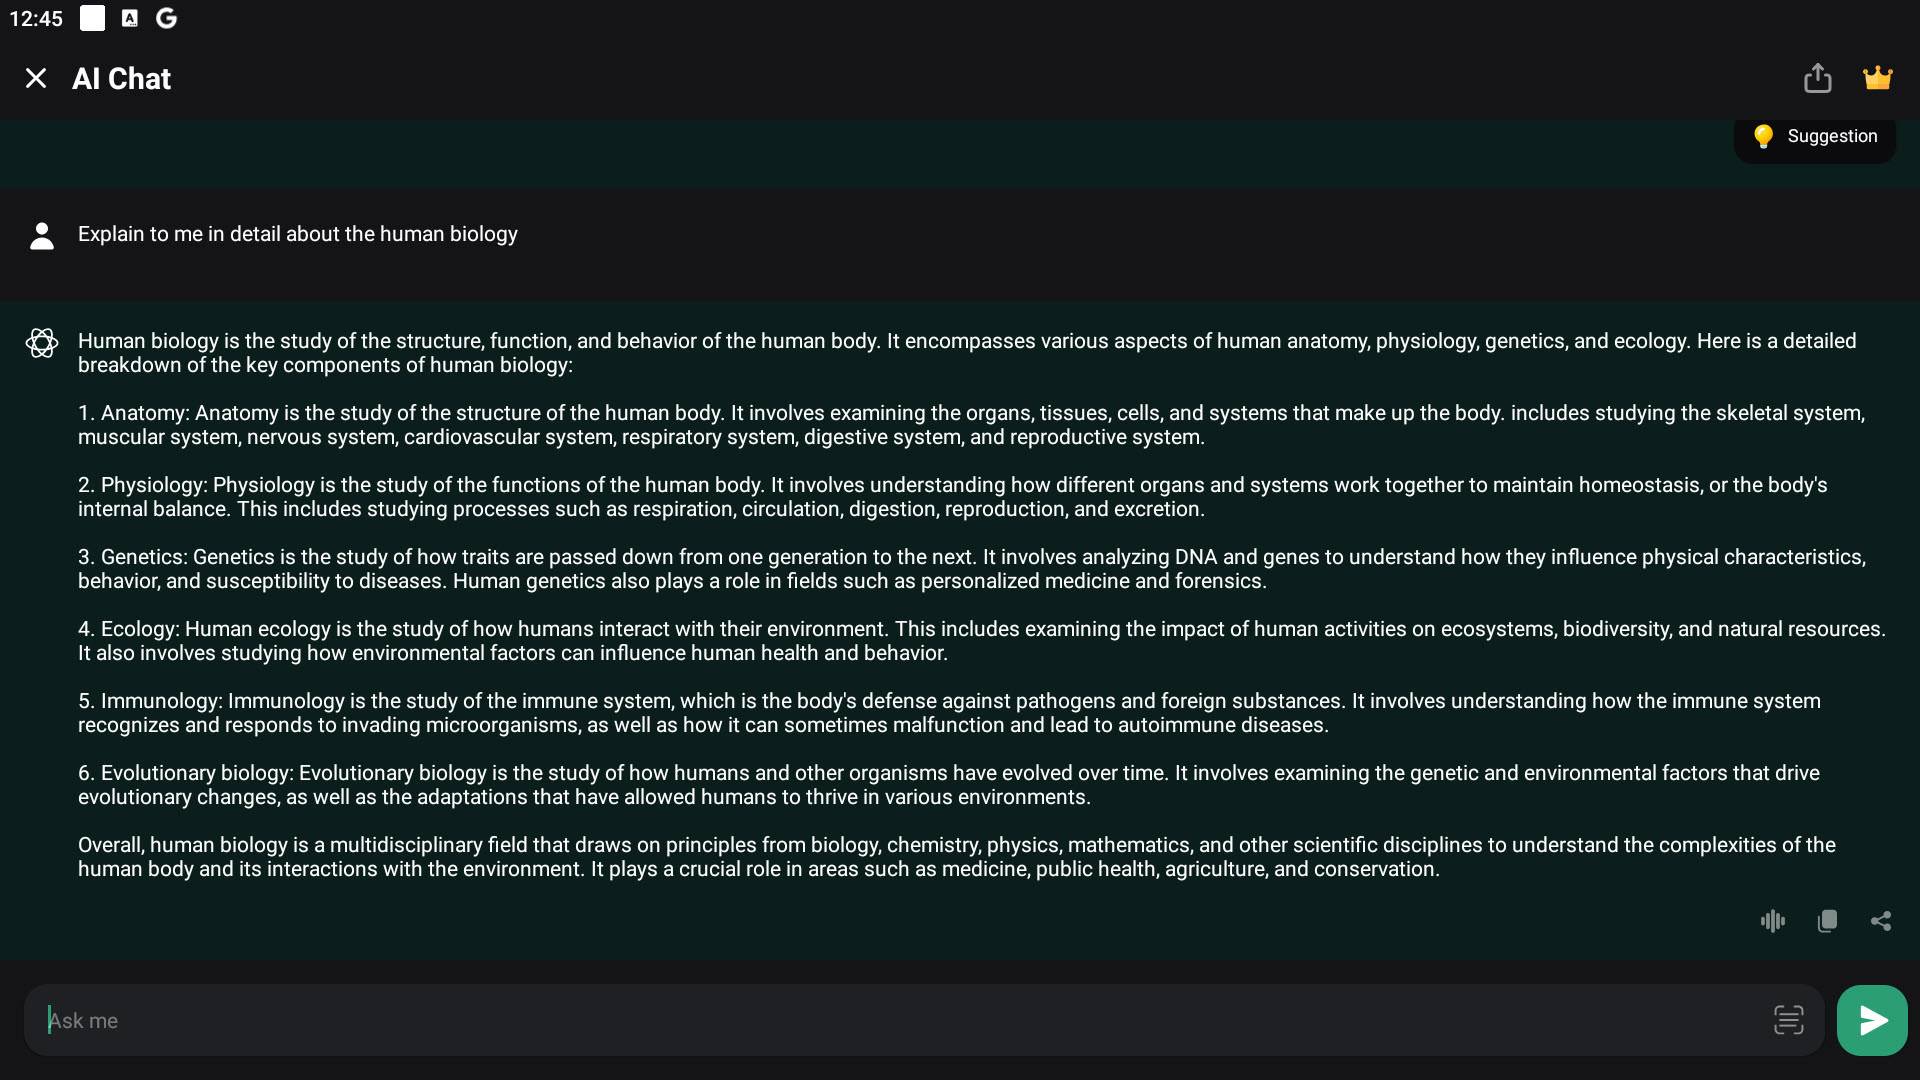Tap the Anatomy paragraph in the response

(971, 425)
